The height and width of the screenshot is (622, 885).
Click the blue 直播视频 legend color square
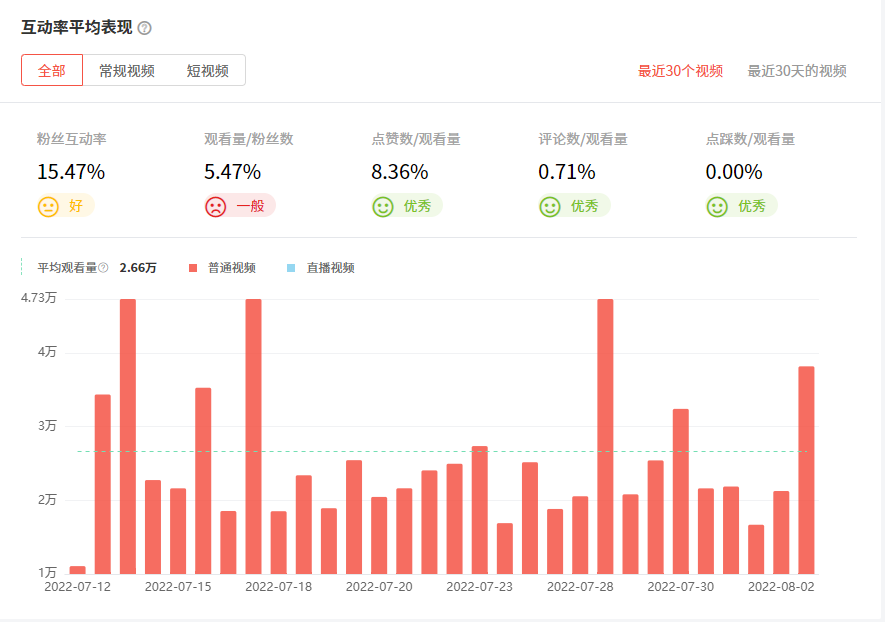point(291,268)
